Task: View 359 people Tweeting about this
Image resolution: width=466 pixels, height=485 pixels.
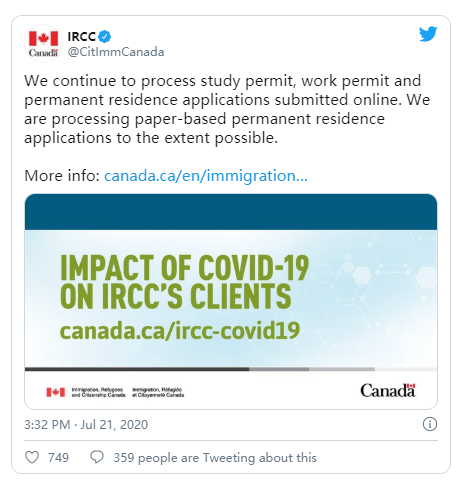Action: pyautogui.click(x=215, y=458)
